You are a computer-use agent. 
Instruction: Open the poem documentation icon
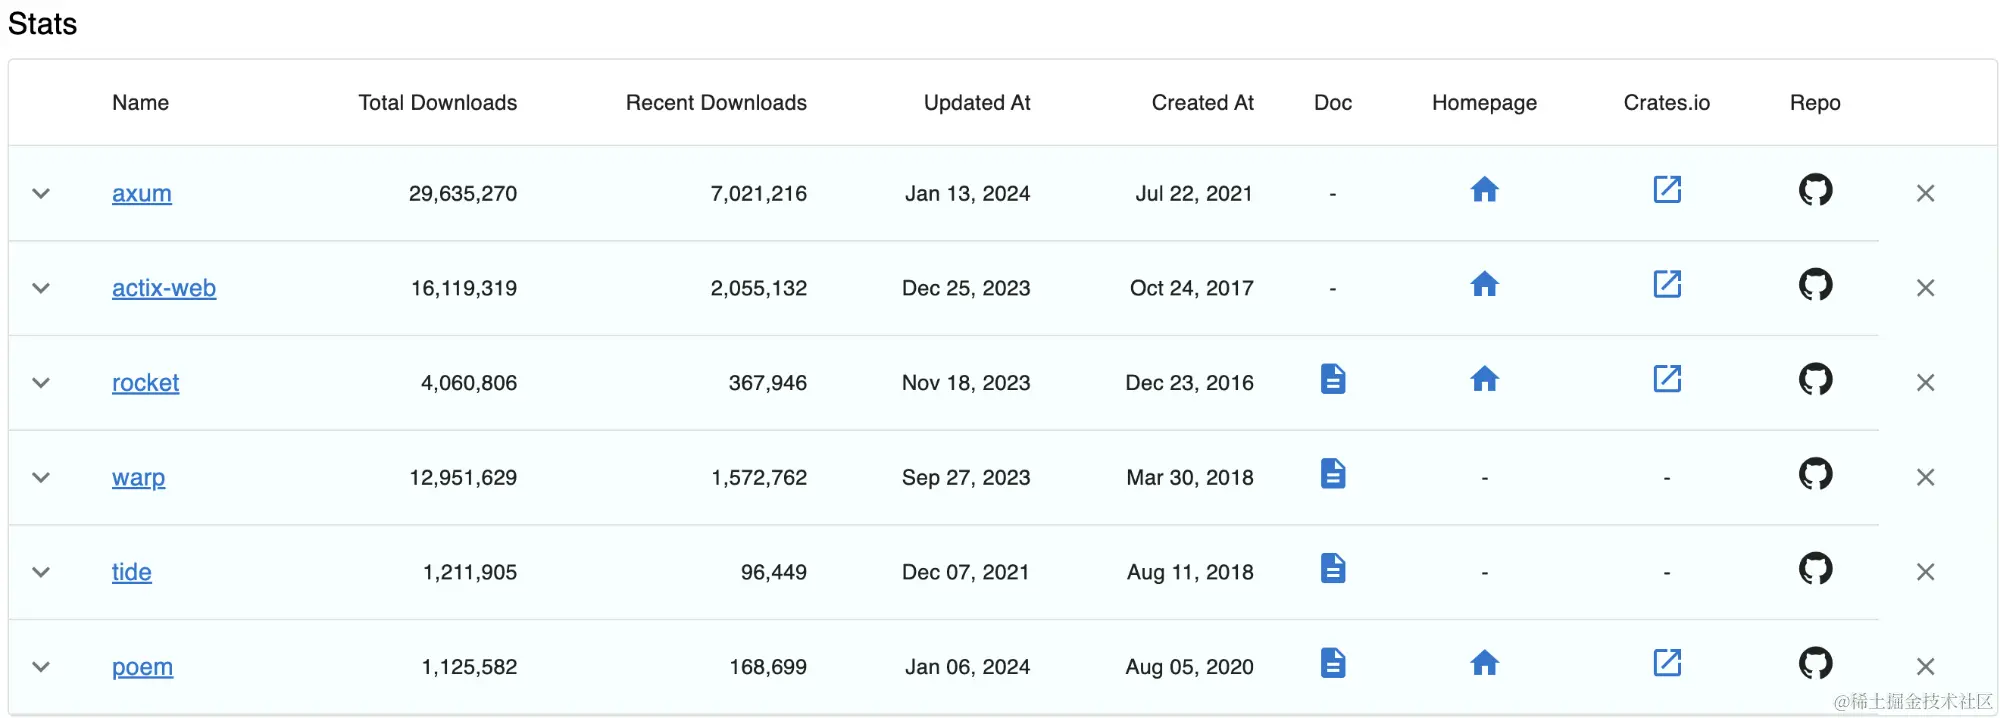[x=1333, y=663]
